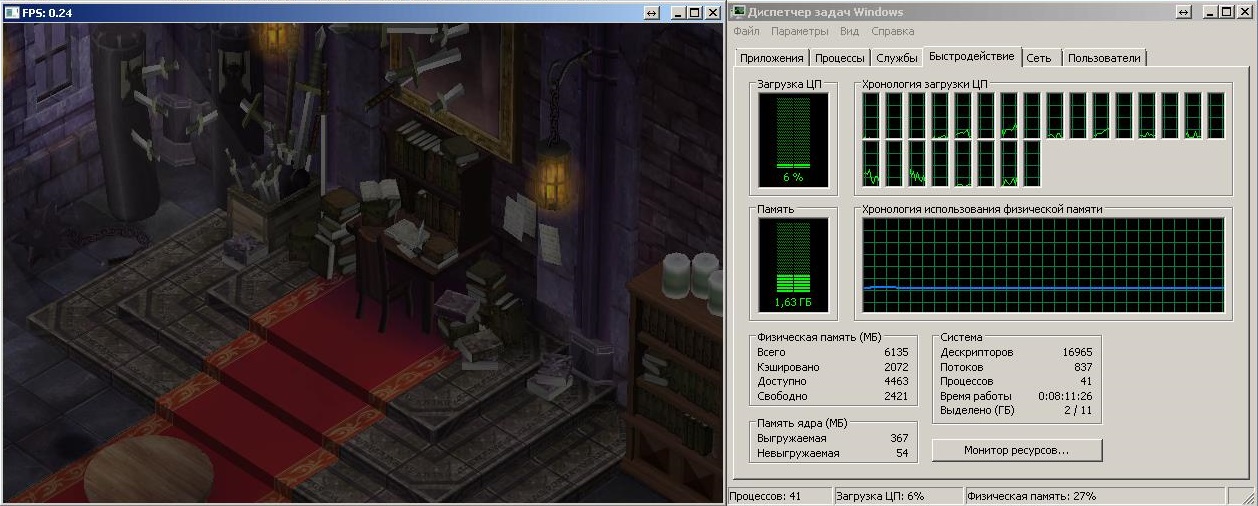The image size is (1258, 506).
Task: Click status bar Загрузка ЦП: 6% entry
Action: tap(897, 496)
